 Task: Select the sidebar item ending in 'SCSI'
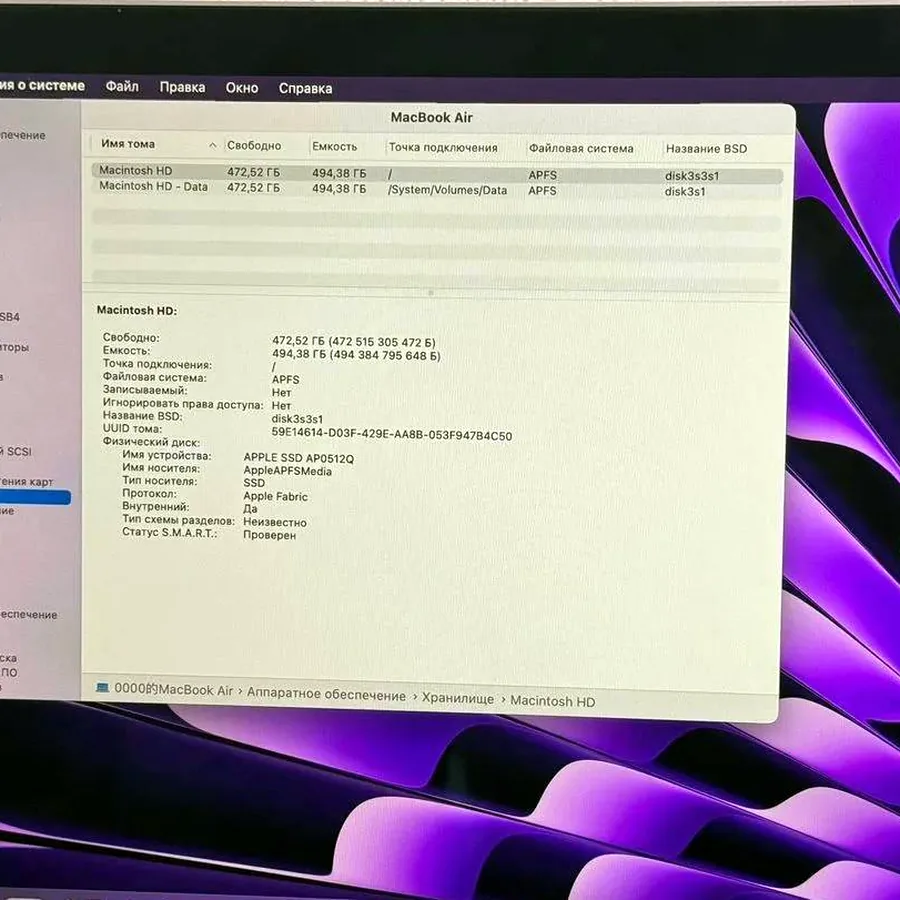click(16, 452)
